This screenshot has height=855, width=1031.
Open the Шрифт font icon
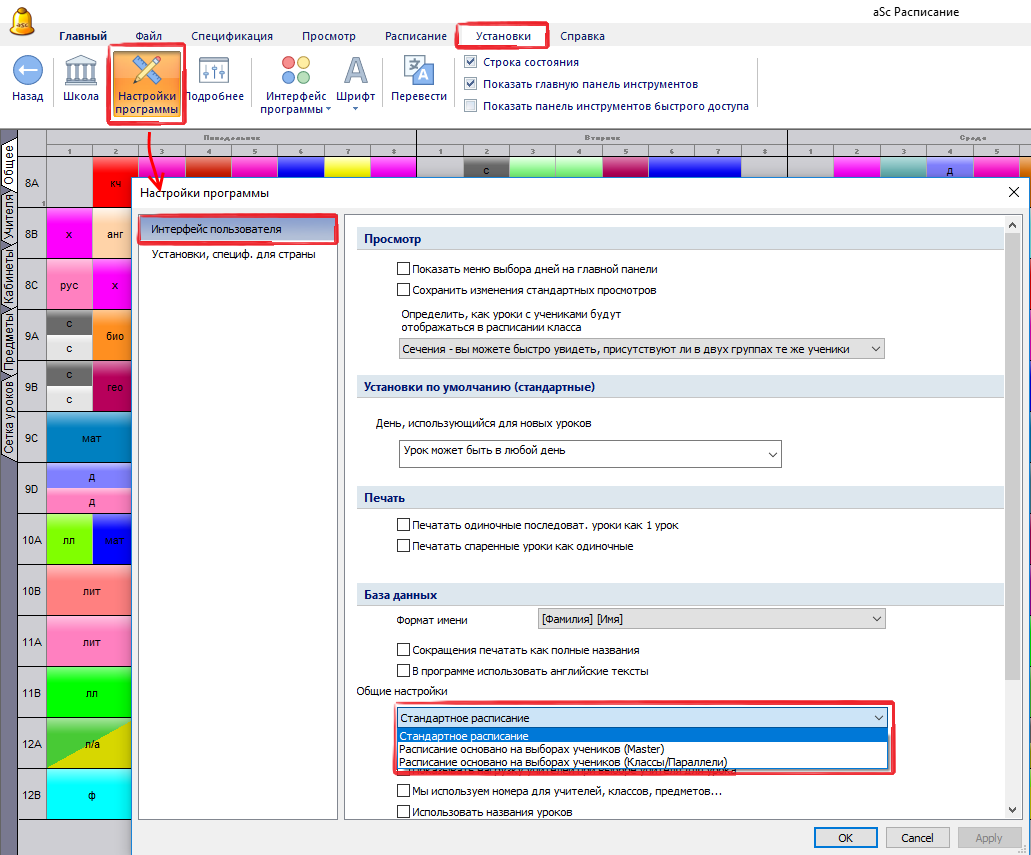tap(355, 72)
